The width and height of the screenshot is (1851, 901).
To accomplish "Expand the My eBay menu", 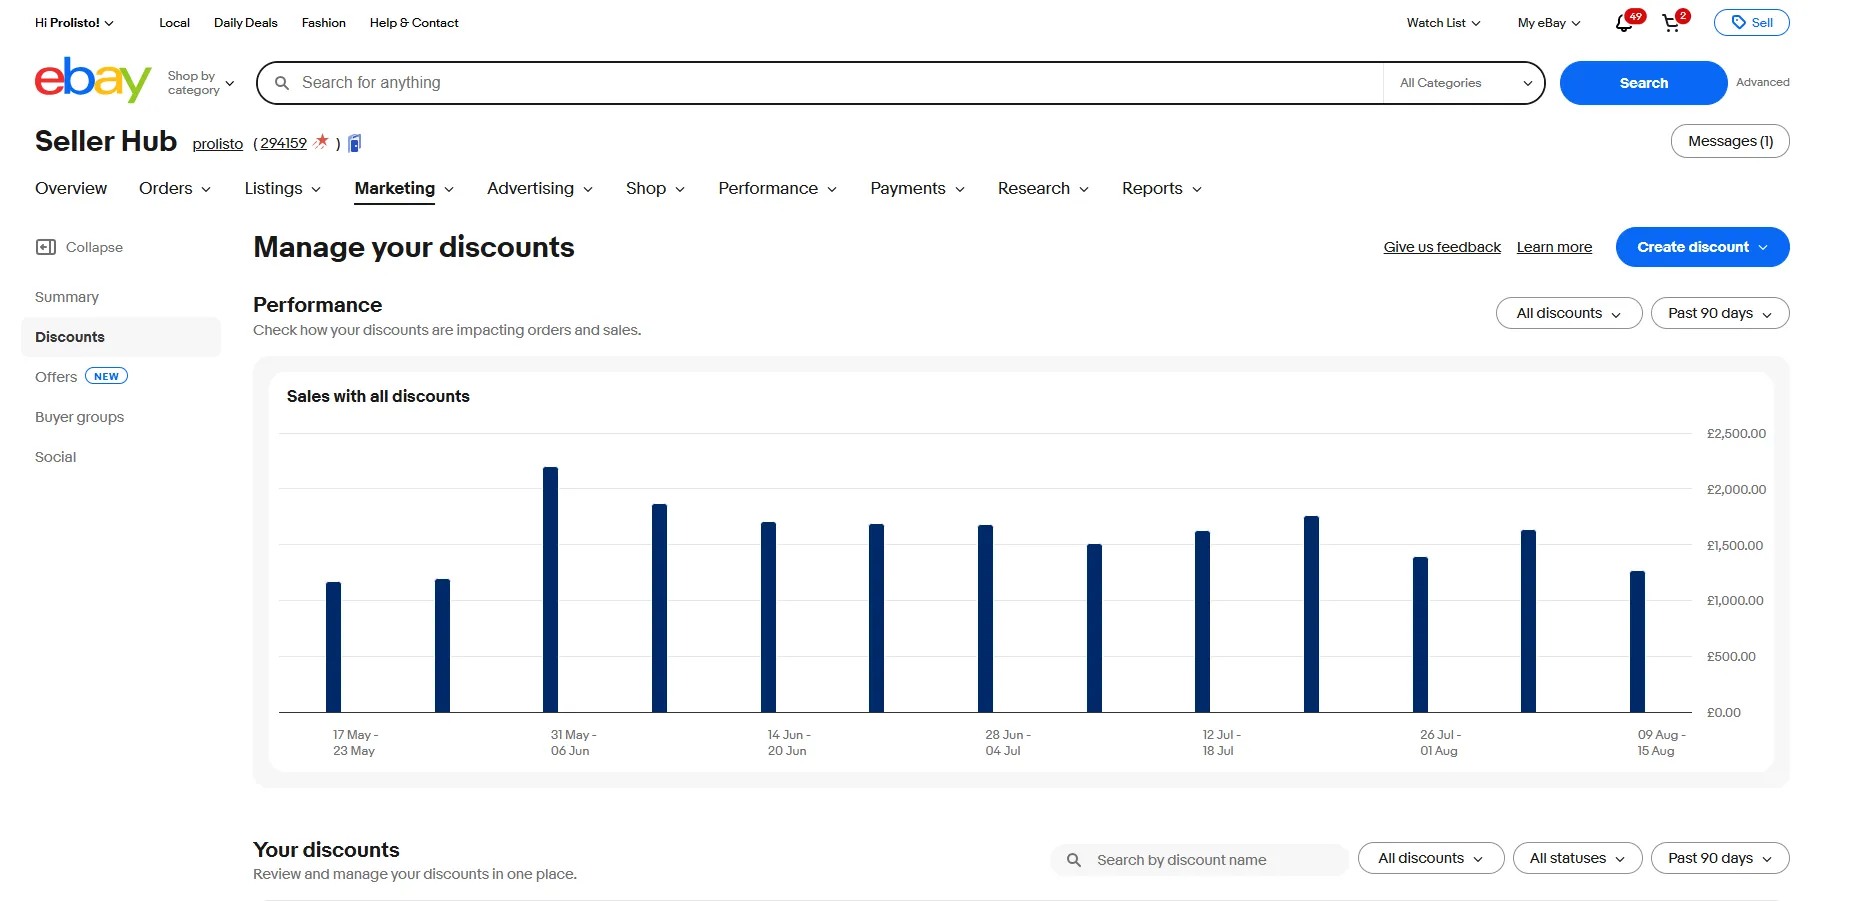I will pos(1549,23).
